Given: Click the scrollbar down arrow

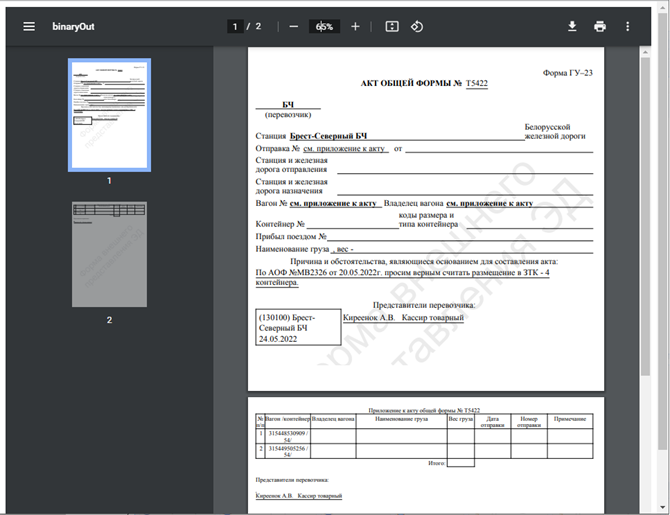Looking at the screenshot, I should pyautogui.click(x=663, y=507).
